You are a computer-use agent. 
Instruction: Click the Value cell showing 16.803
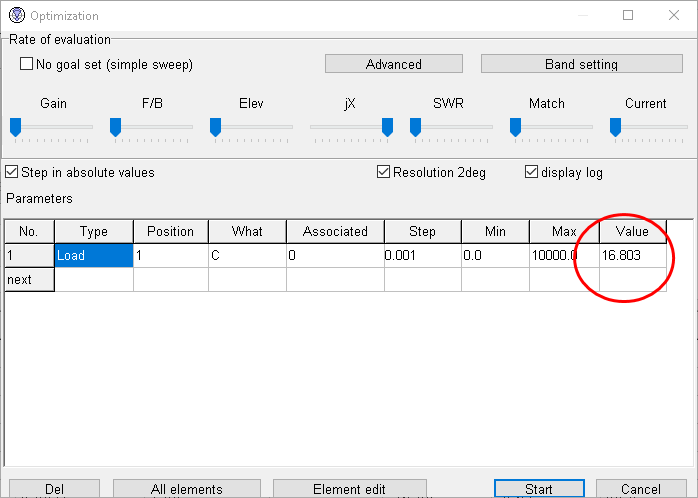click(x=632, y=255)
